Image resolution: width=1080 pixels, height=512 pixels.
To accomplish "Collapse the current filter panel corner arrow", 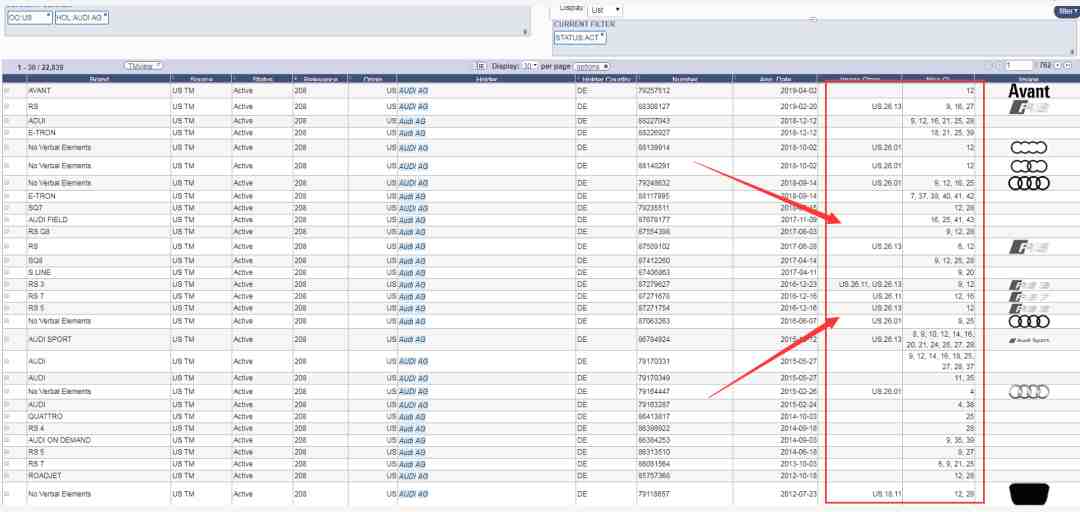I will (1071, 52).
